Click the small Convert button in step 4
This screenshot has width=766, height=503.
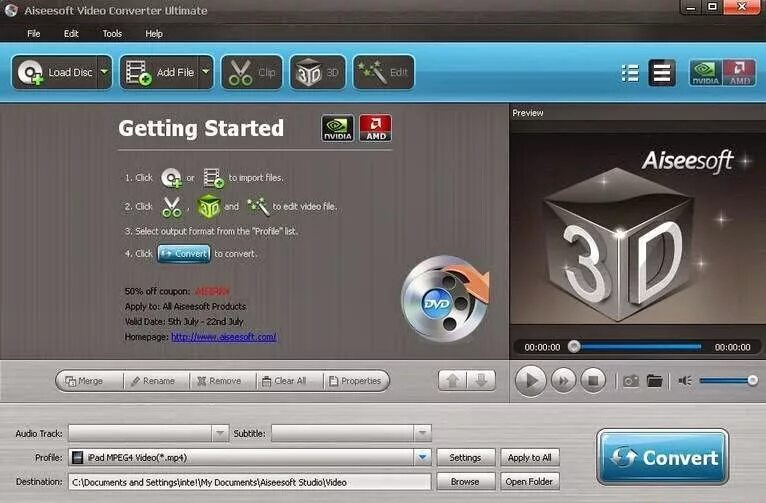coord(184,254)
